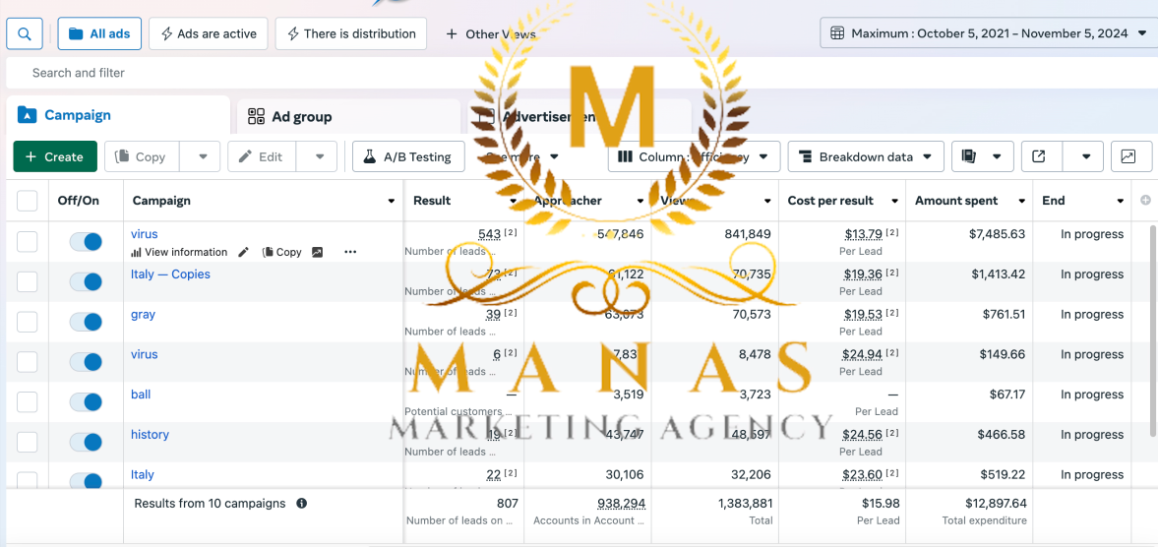Expand the export options arrow
This screenshot has width=1158, height=547.
[x=1086, y=156]
